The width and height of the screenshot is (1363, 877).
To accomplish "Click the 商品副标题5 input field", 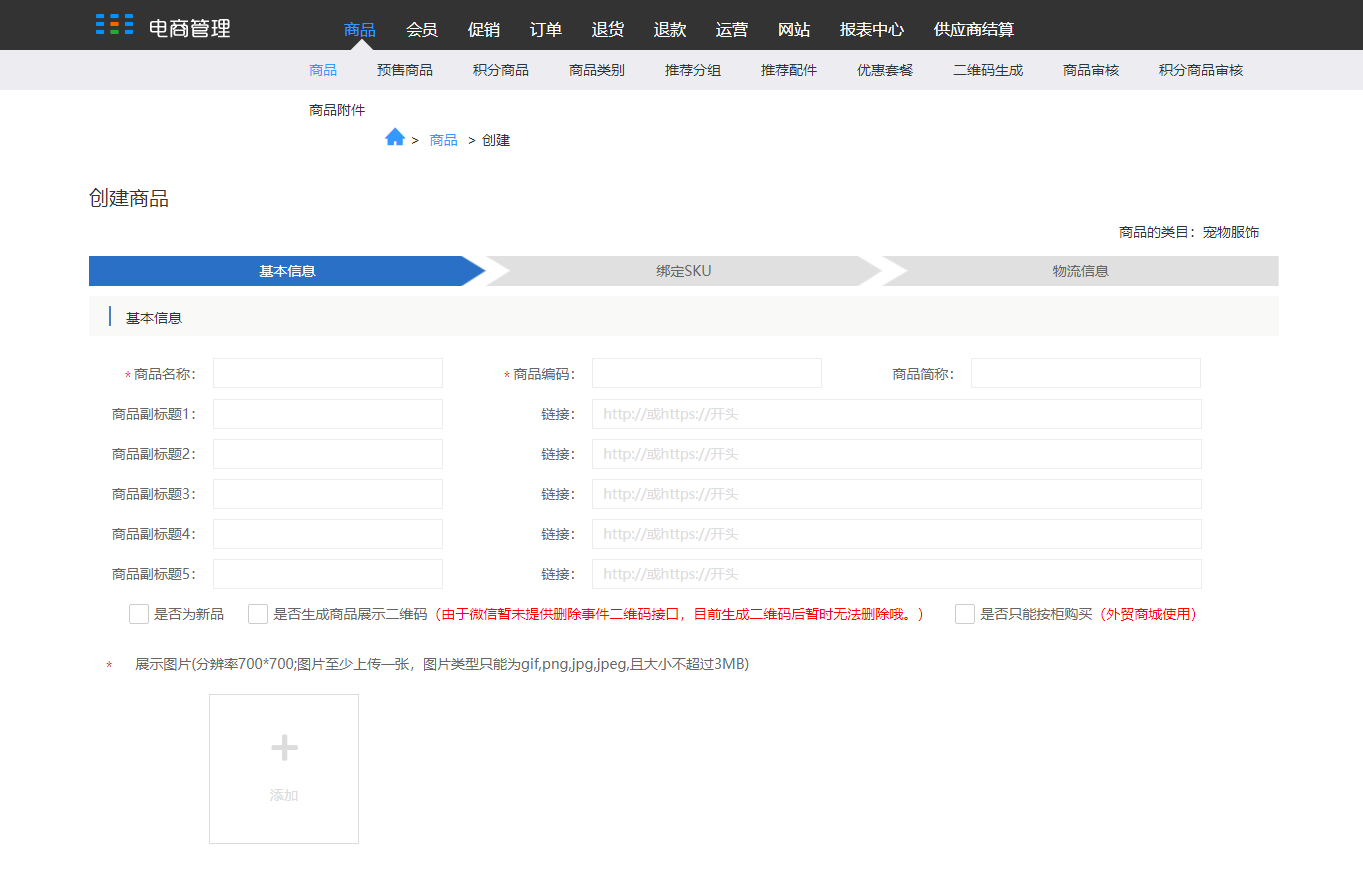I will (328, 574).
